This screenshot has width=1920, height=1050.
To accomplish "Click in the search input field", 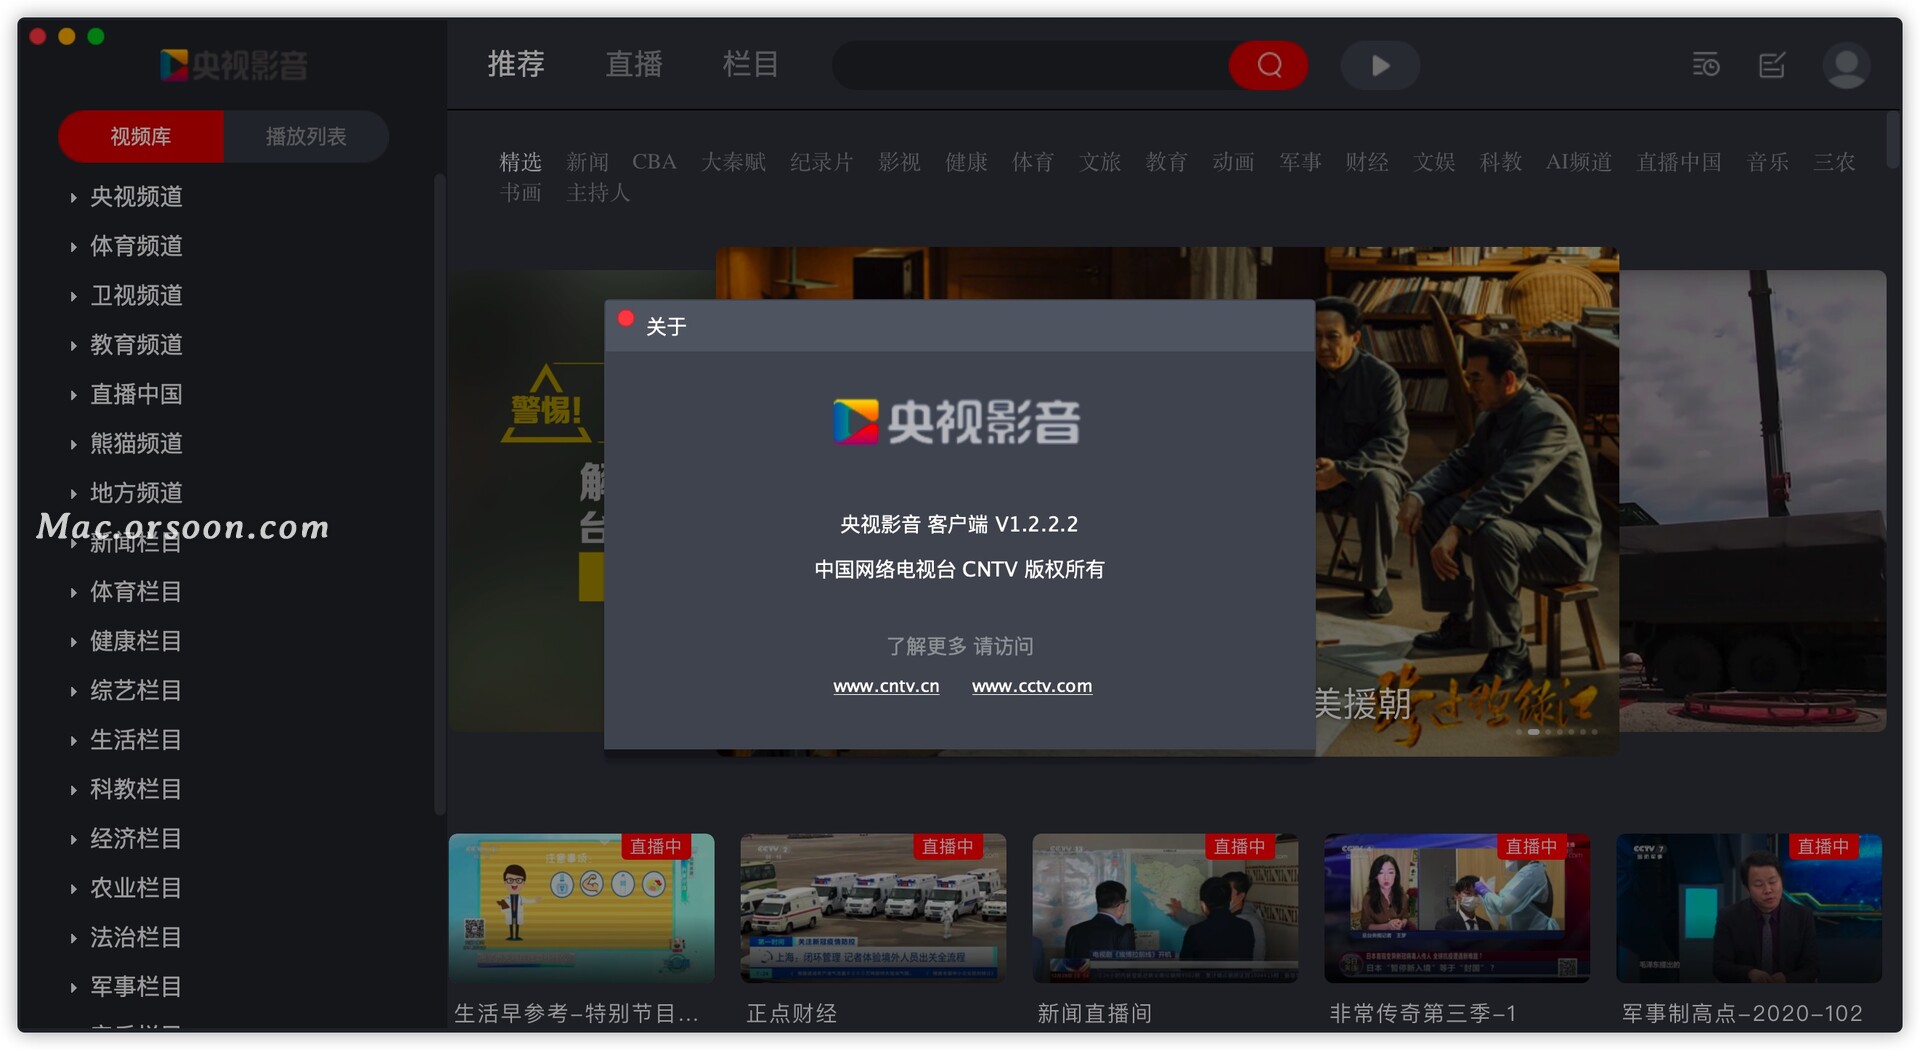I will [1030, 65].
